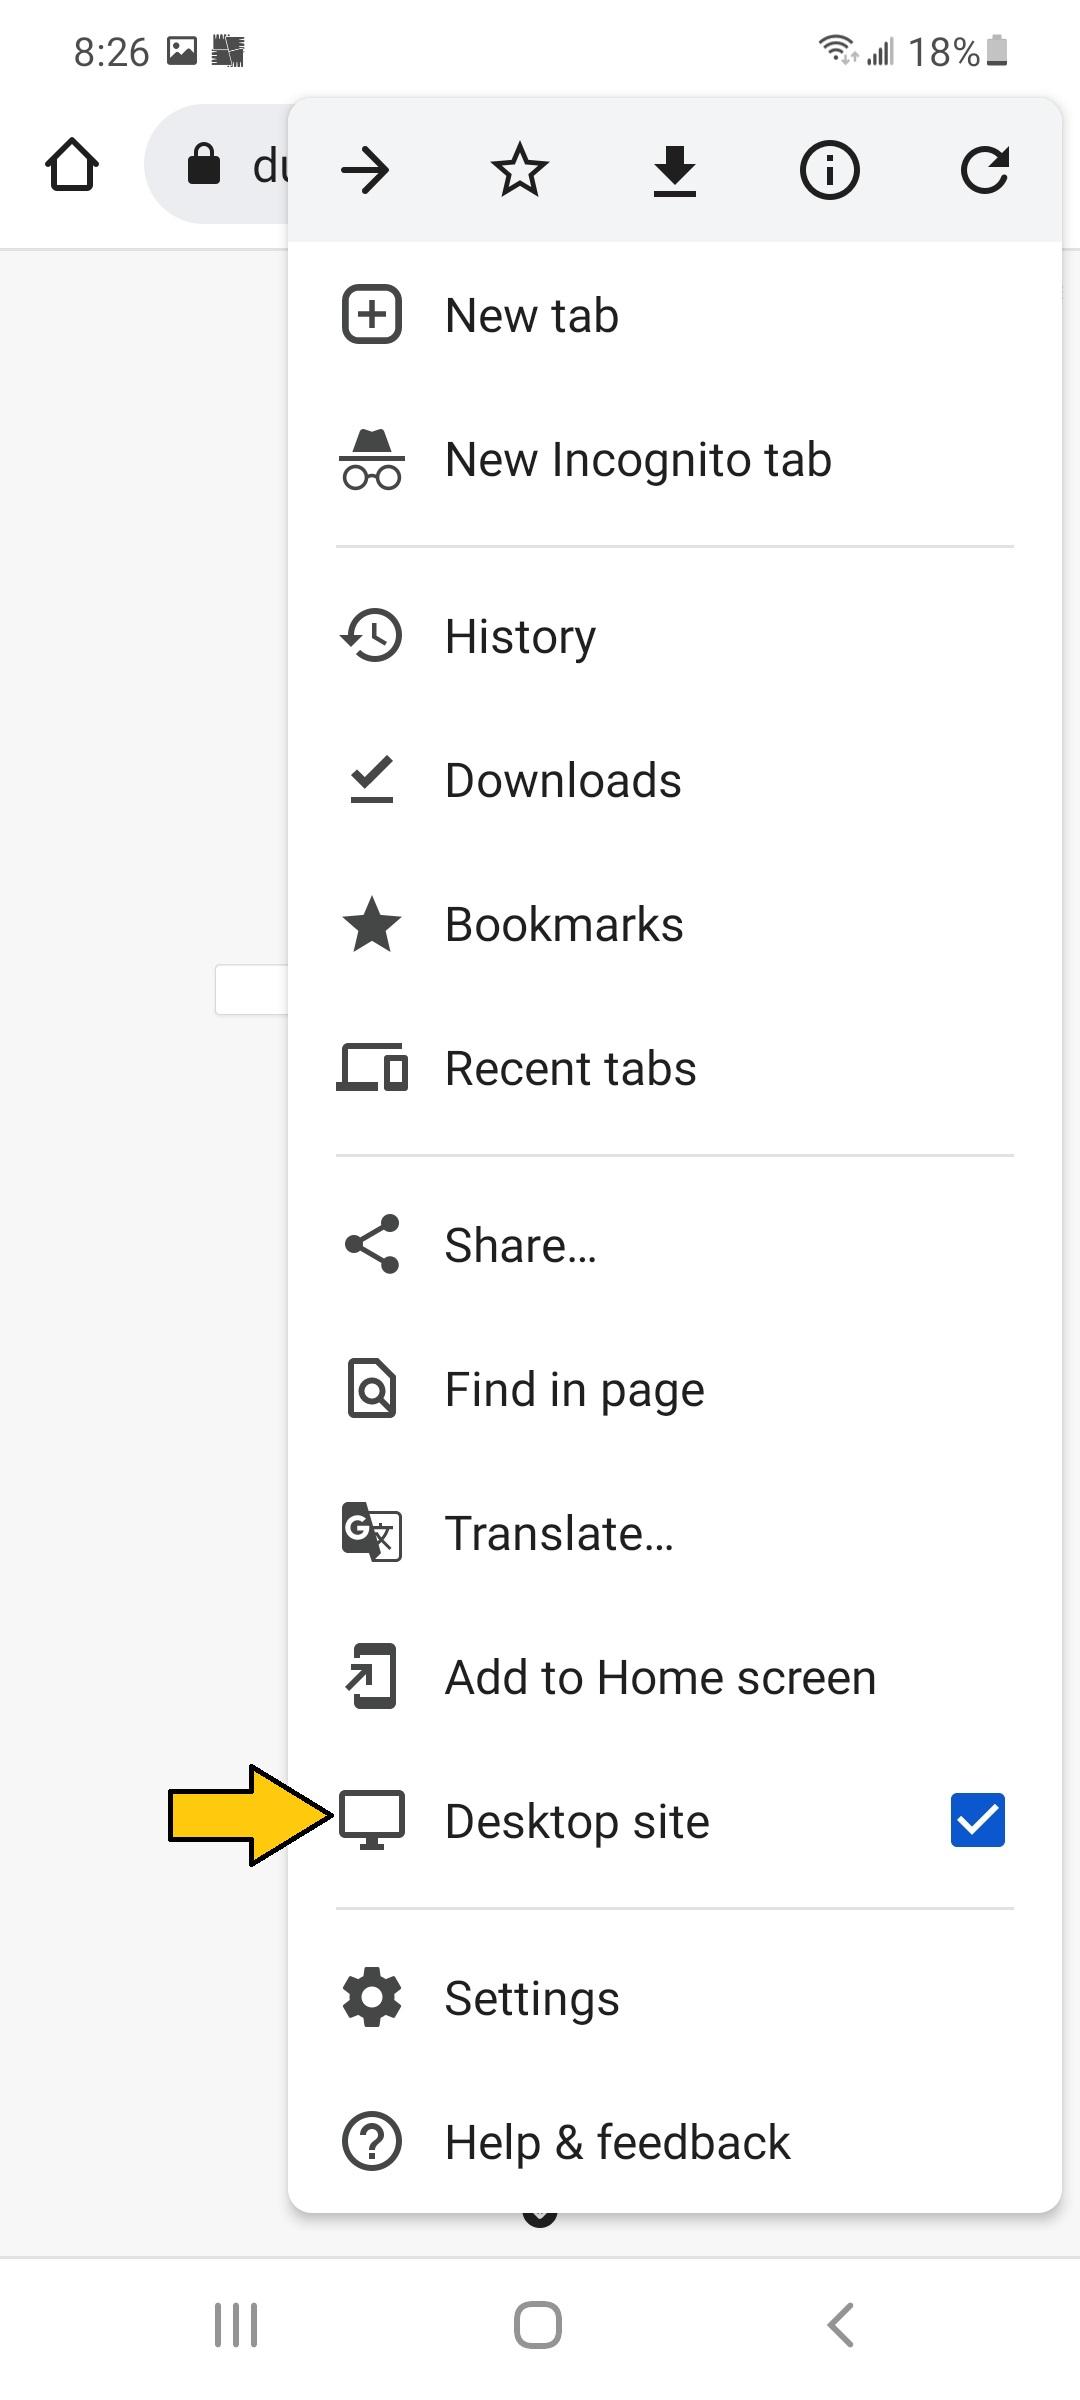Tap the Wi-Fi status indicator
Viewport: 1080px width, 2400px height.
pyautogui.click(x=836, y=51)
